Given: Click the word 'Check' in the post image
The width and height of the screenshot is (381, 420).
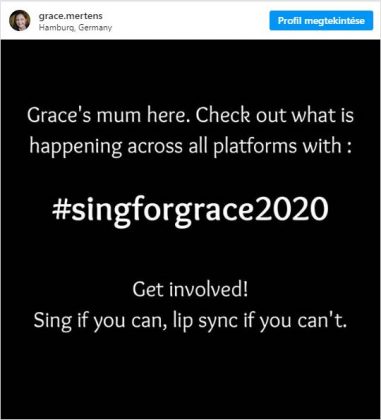Looking at the screenshot, I should [x=223, y=115].
